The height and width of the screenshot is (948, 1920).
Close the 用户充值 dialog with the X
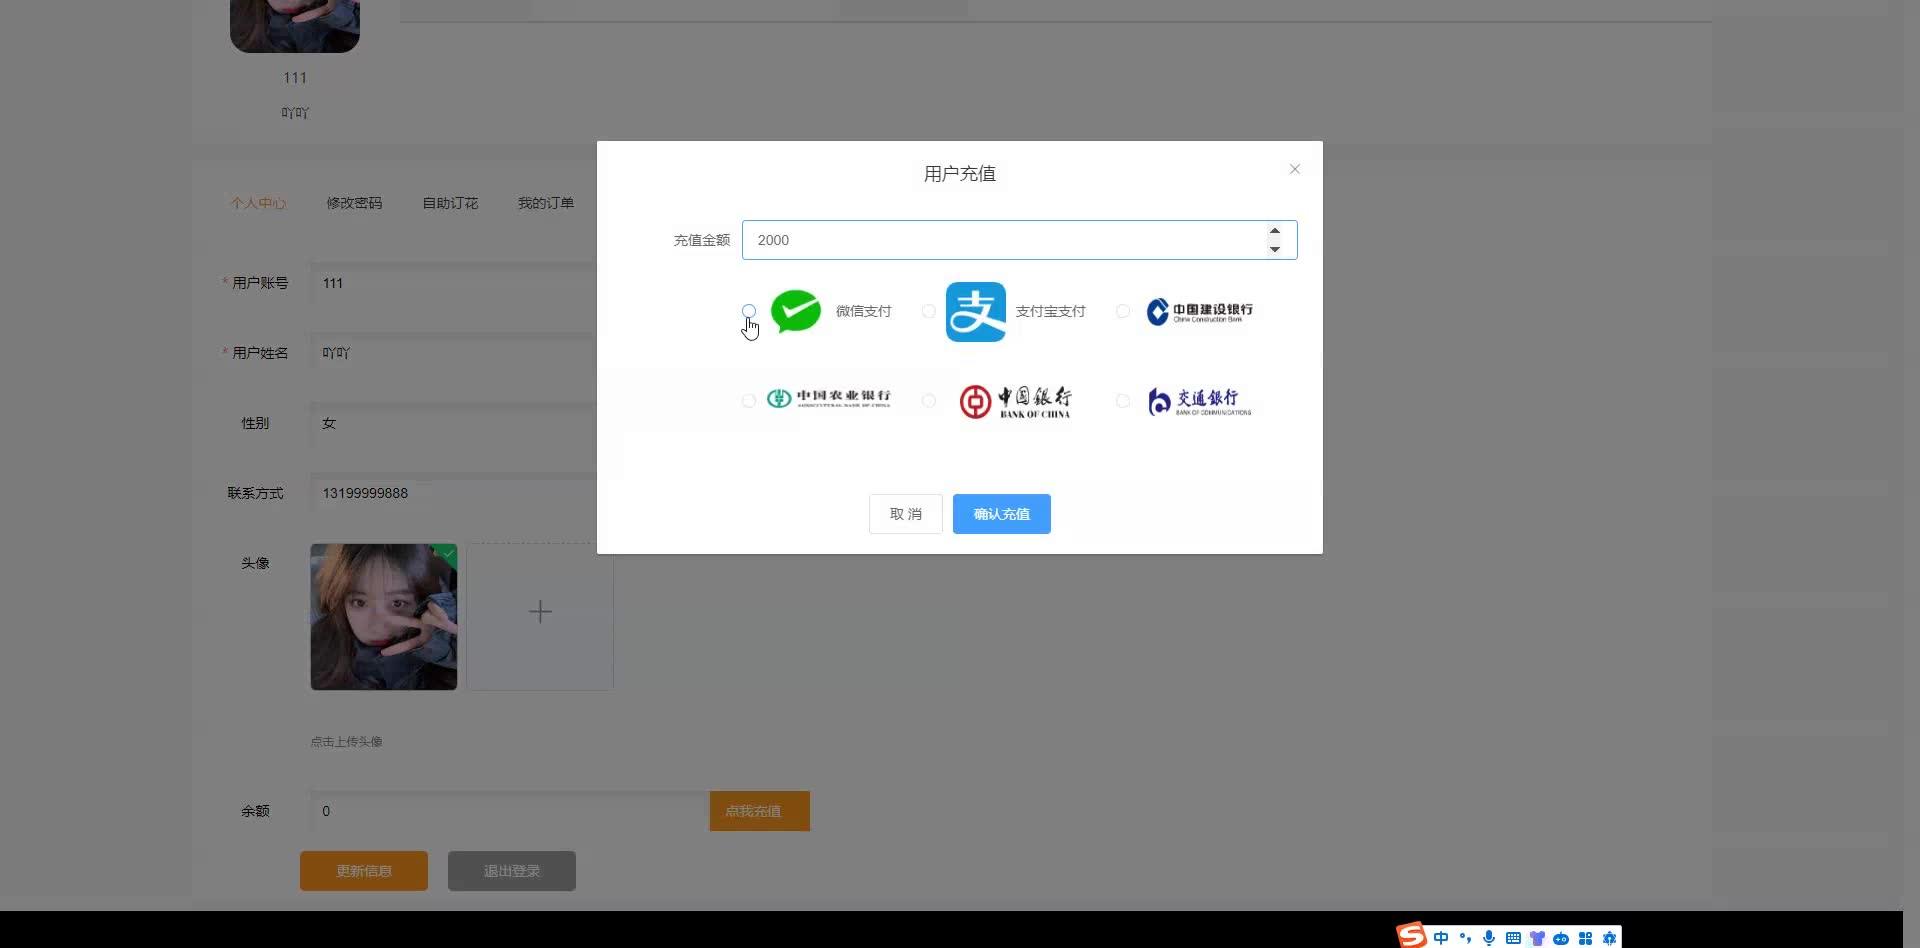pyautogui.click(x=1295, y=169)
